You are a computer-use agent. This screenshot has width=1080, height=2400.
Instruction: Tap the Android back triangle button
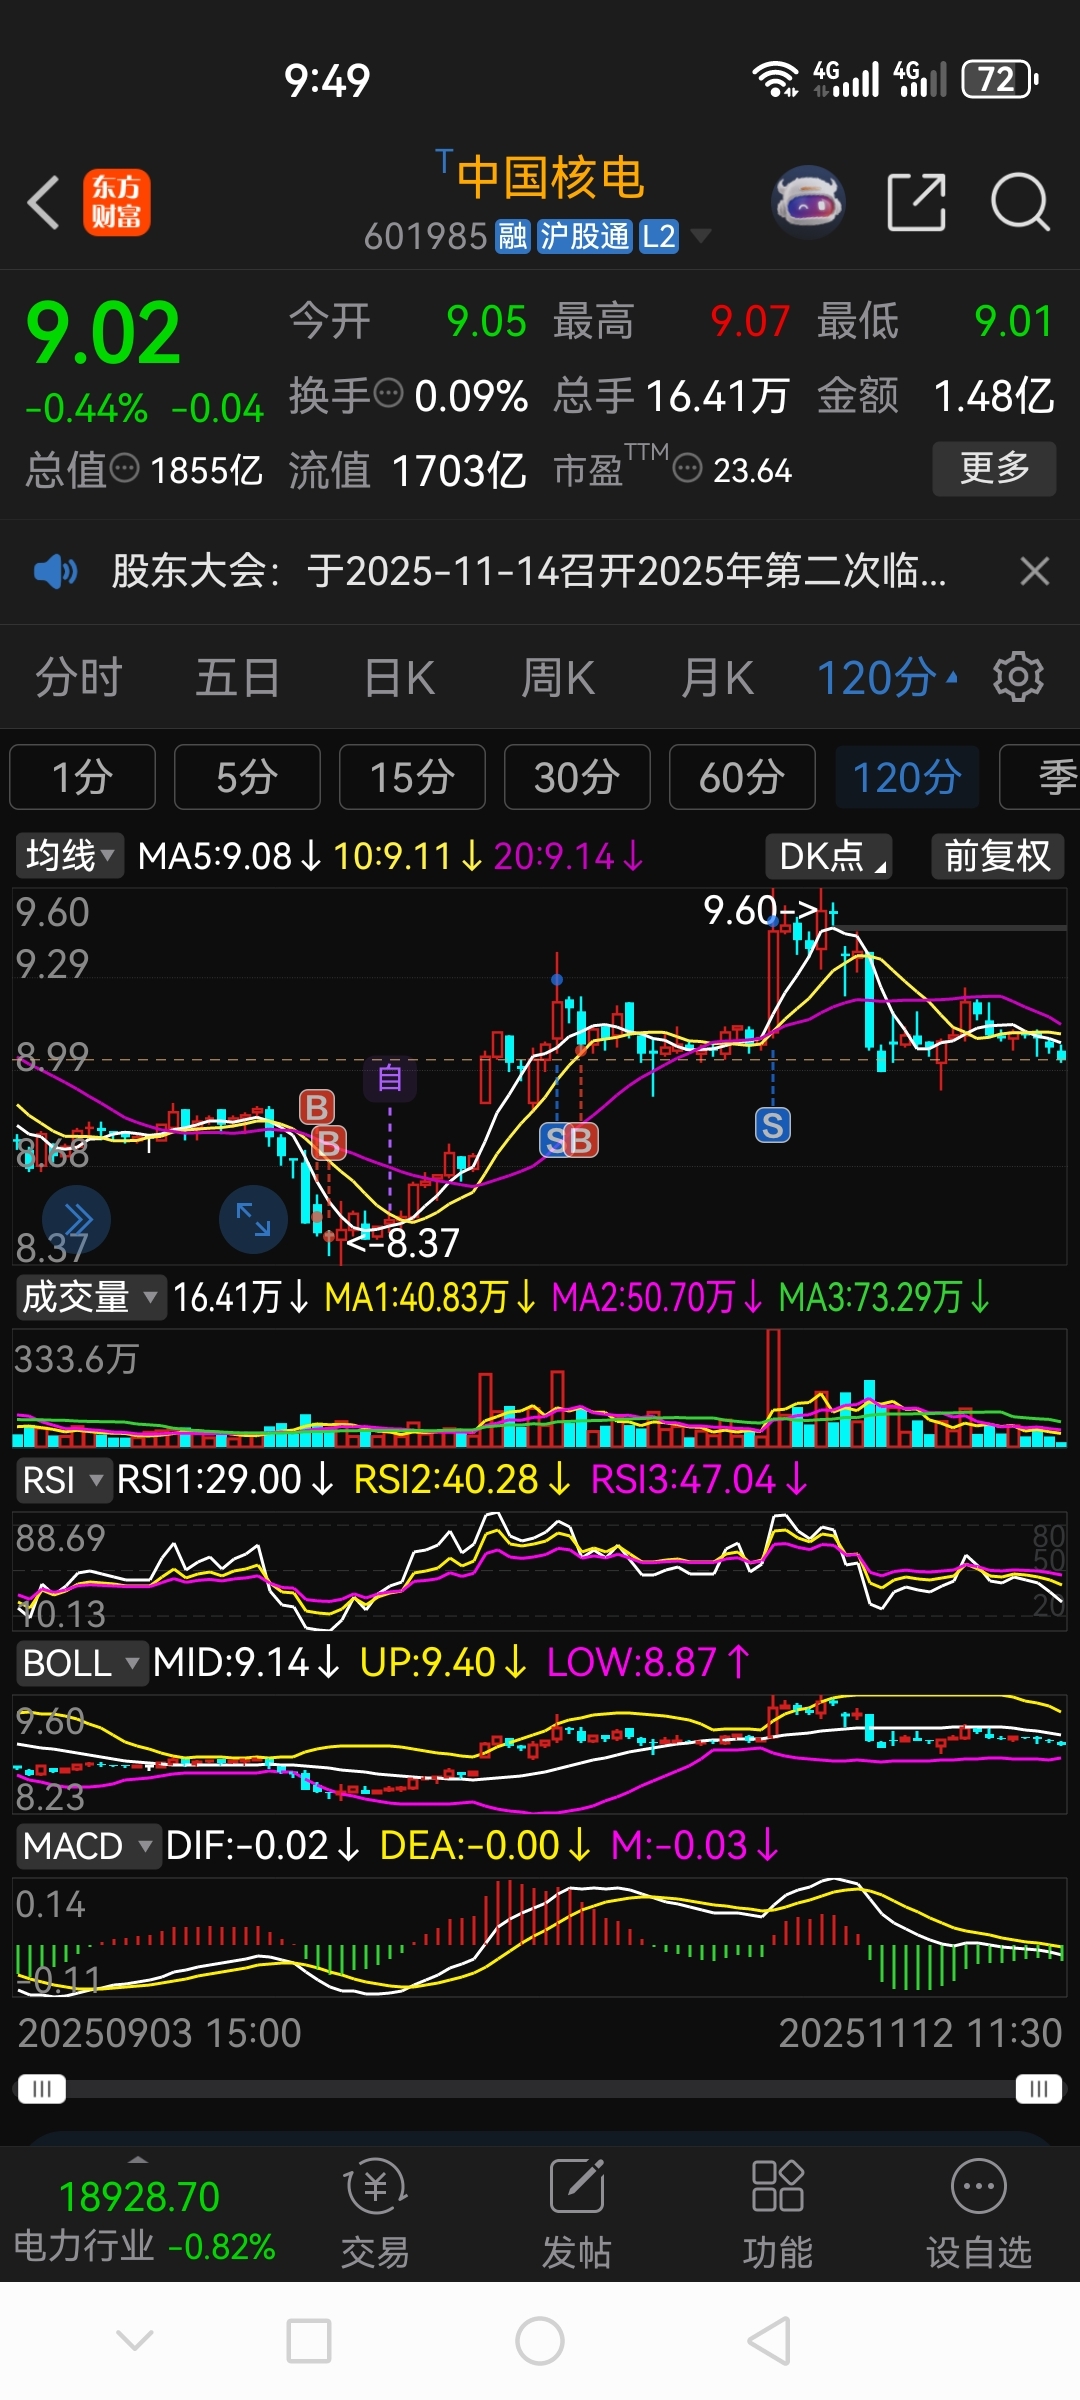click(x=770, y=2340)
